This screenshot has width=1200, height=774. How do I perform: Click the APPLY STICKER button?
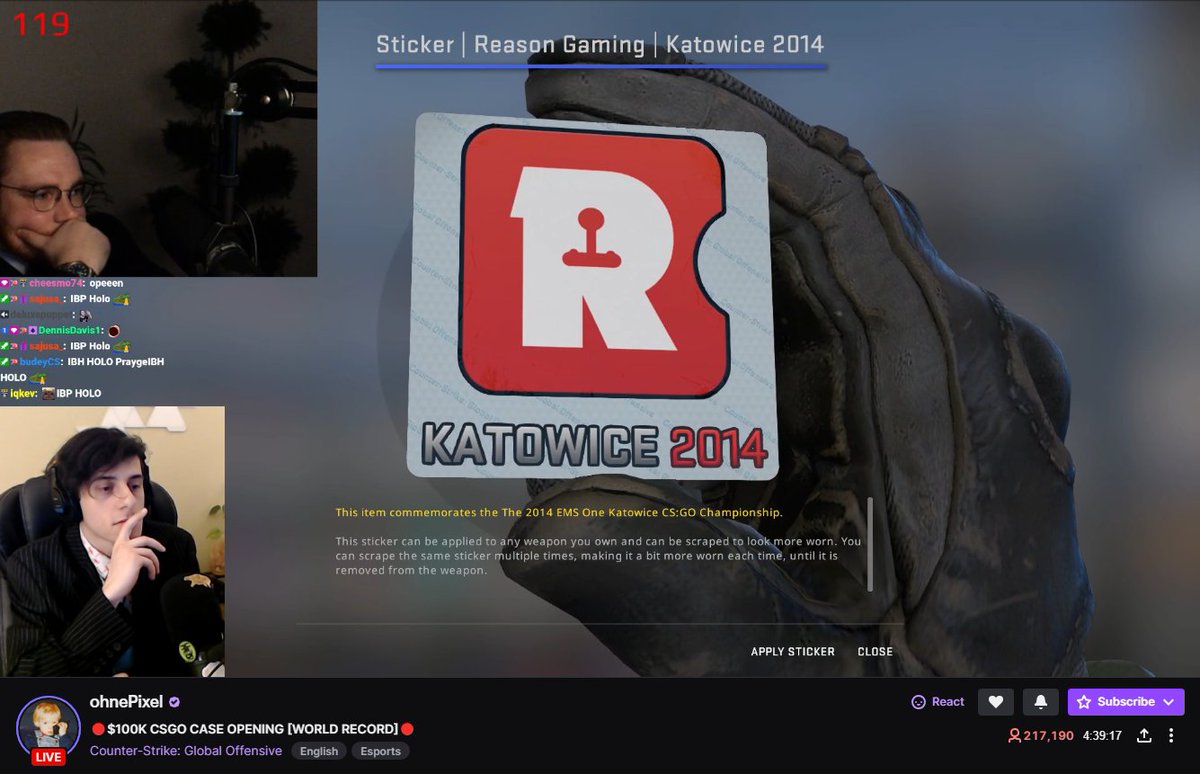tap(792, 651)
